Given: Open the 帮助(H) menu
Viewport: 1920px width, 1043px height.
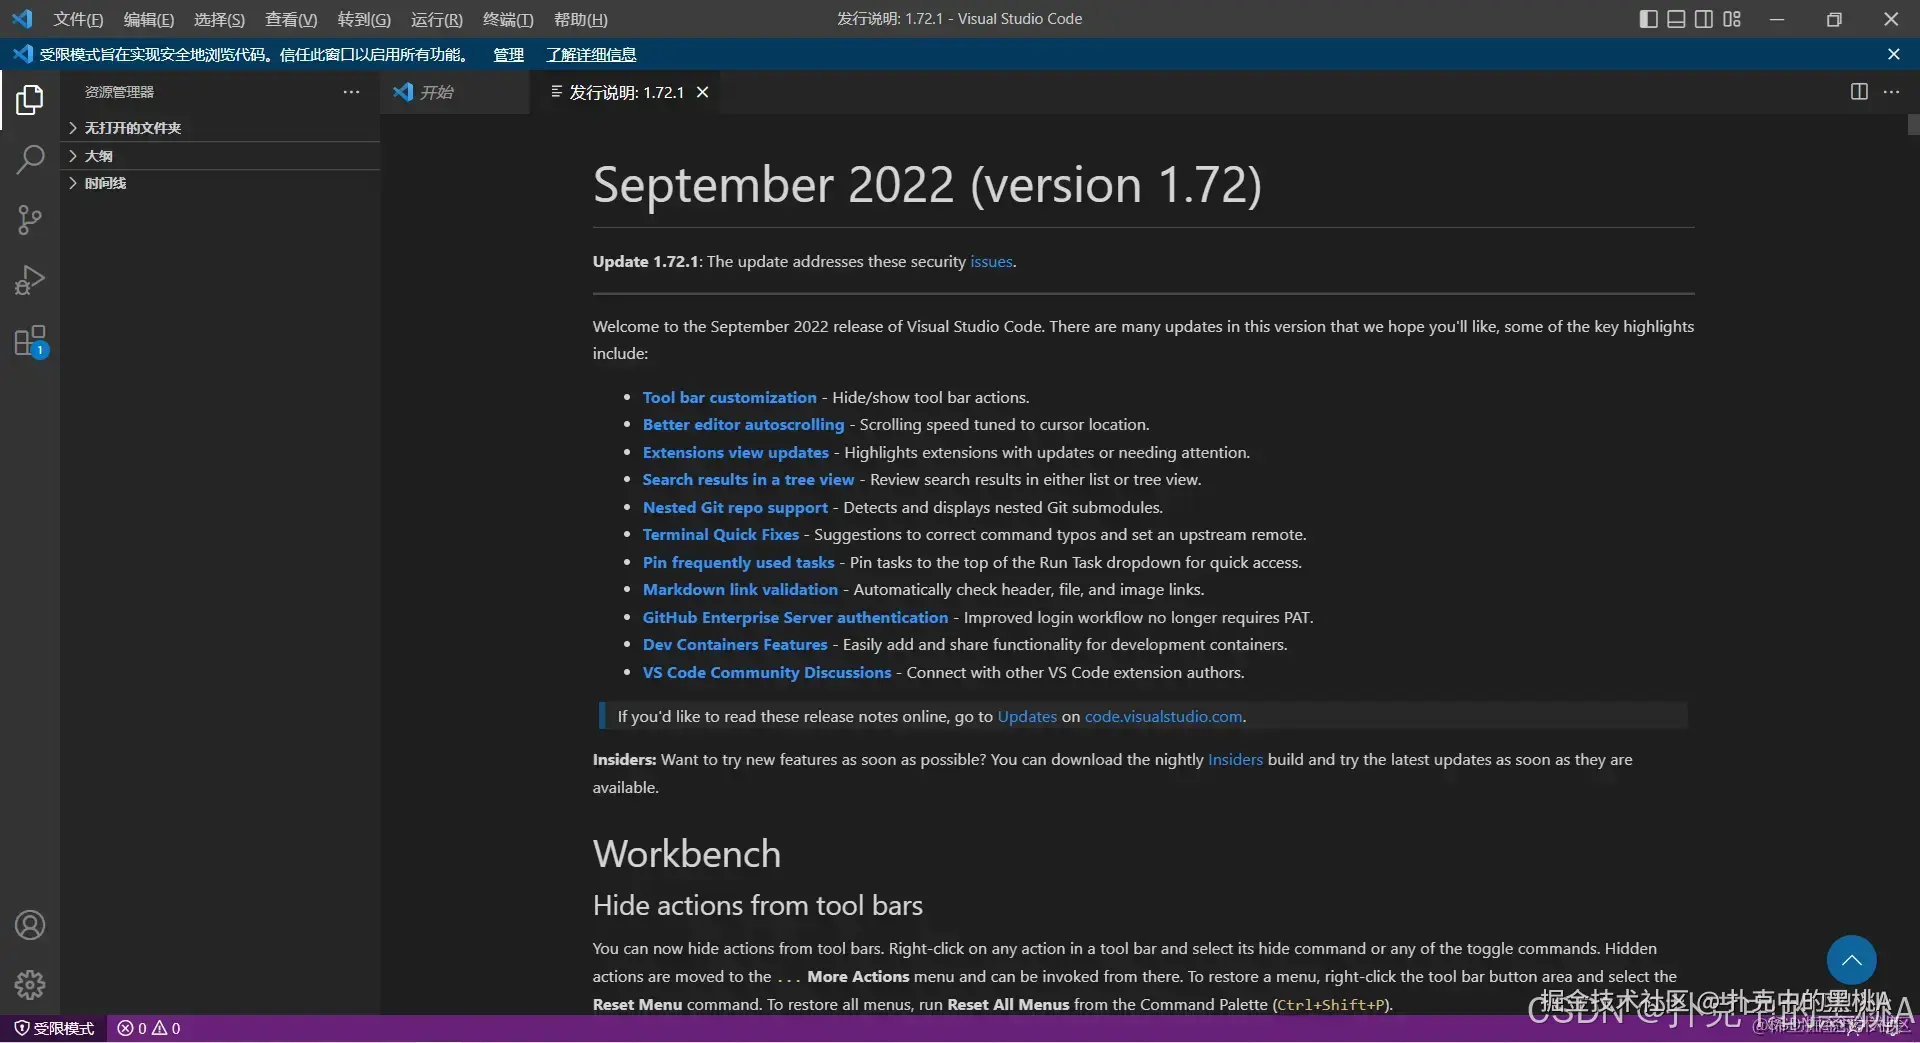Looking at the screenshot, I should 580,19.
